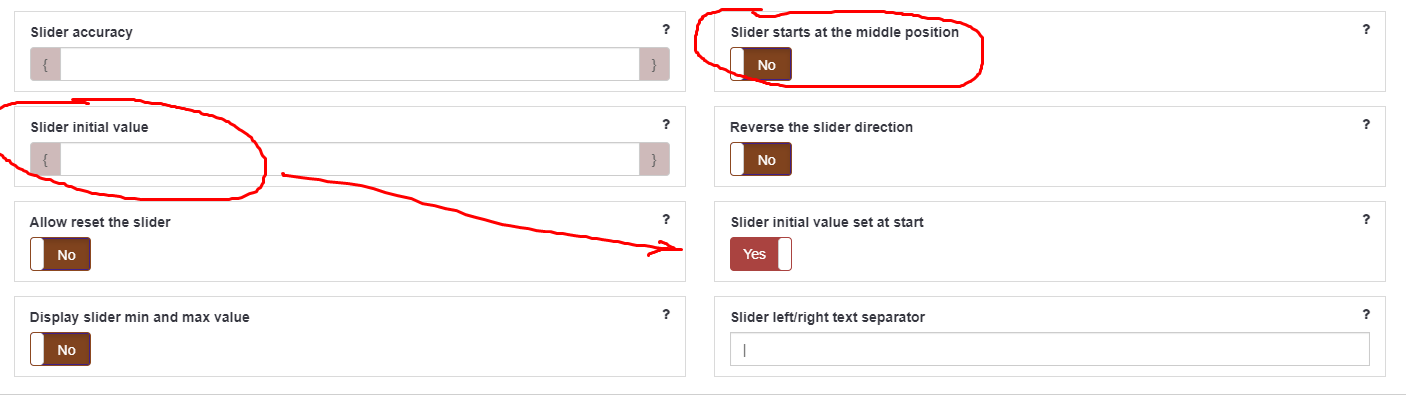Viewport: 1406px width, 405px height.
Task: Click closing brace beside Slider accuracy field
Action: coord(654,64)
